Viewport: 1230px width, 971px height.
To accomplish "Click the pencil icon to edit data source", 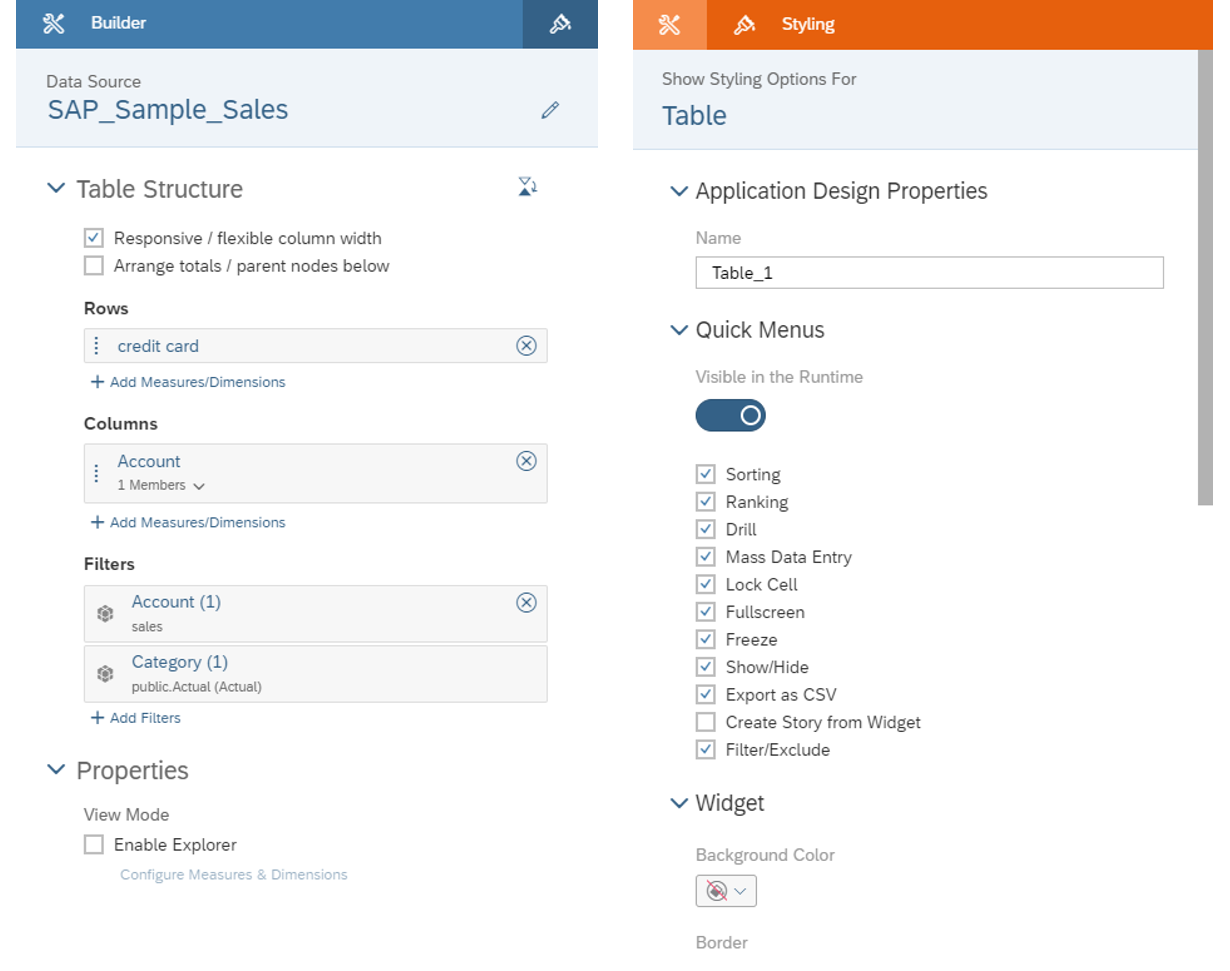I will [550, 110].
